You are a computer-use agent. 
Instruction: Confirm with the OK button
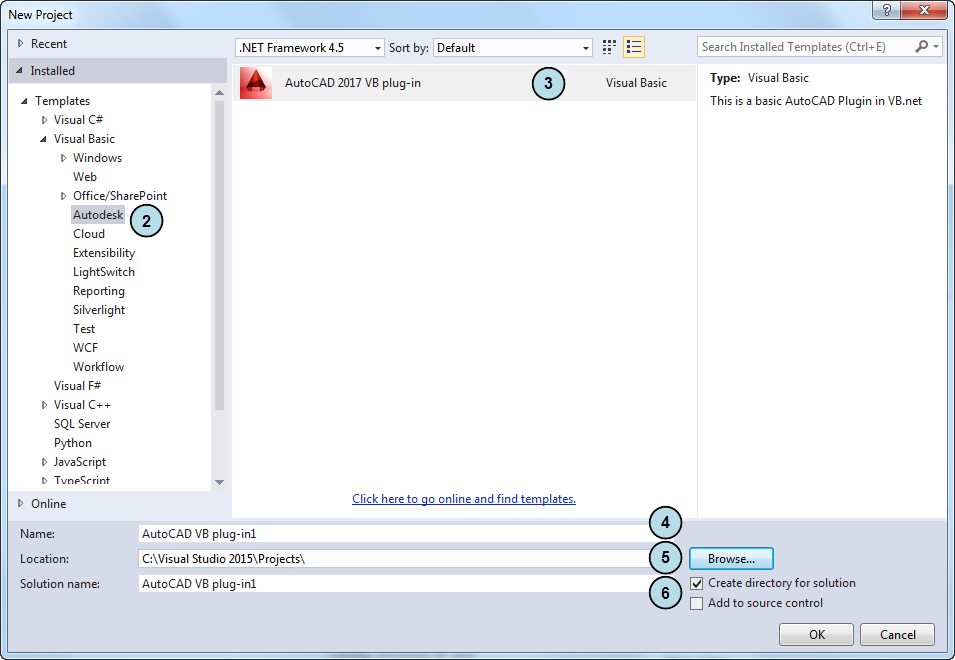click(817, 635)
